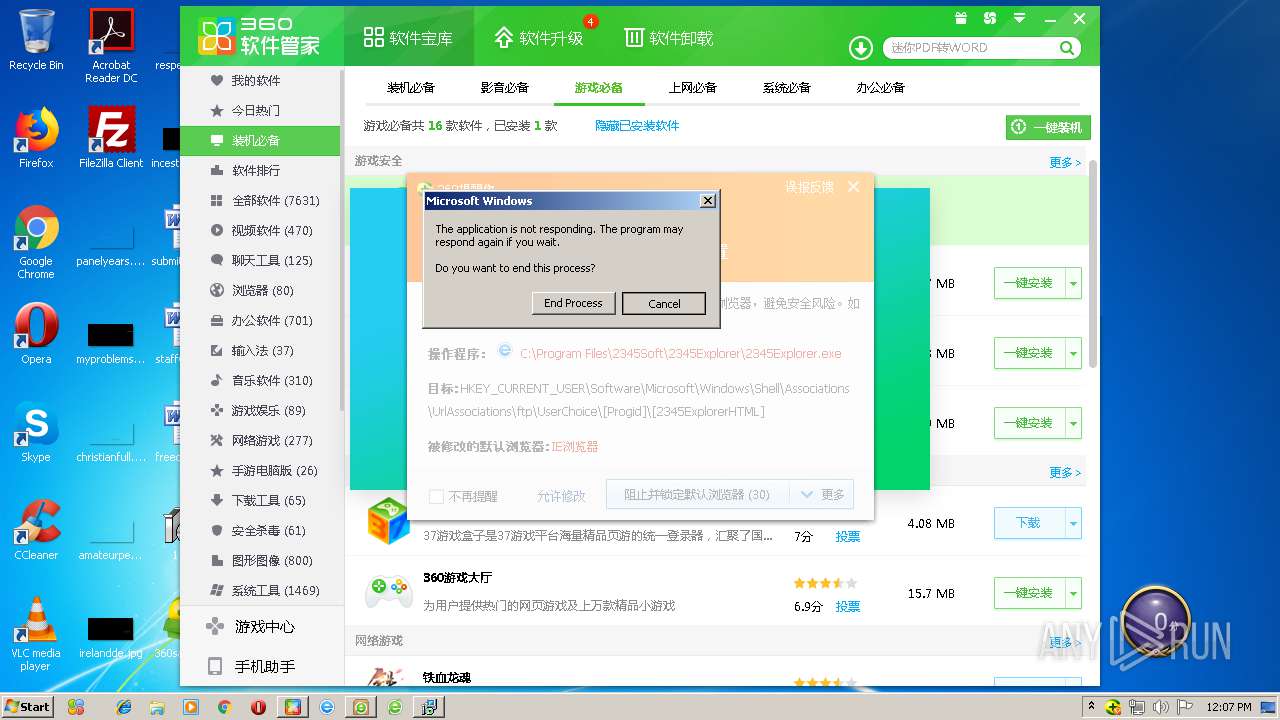
Task: Switch to 游戏必备 sub-tab
Action: [x=599, y=87]
